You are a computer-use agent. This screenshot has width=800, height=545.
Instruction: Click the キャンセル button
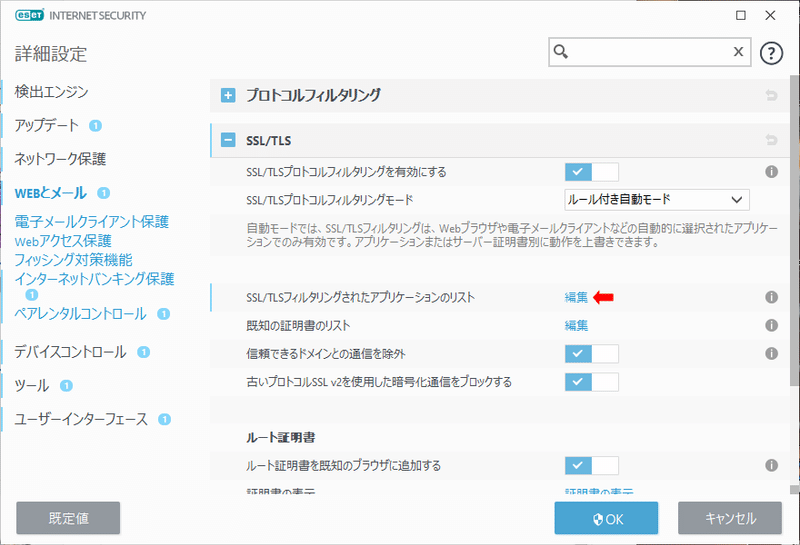coord(730,518)
